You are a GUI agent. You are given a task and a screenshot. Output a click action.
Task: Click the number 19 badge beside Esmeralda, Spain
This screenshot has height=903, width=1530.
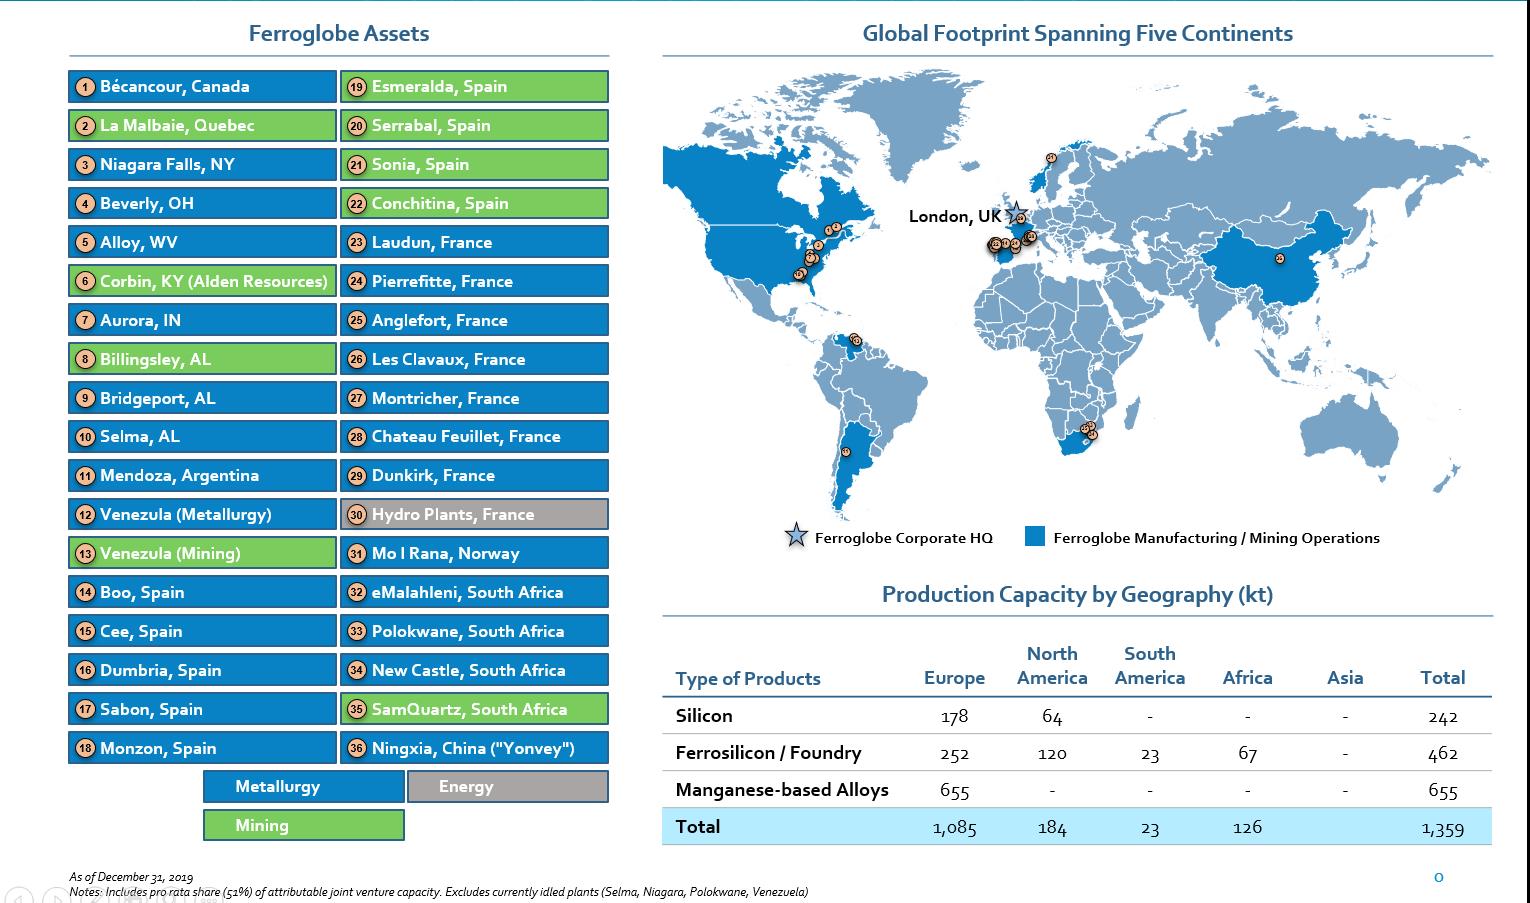coord(356,87)
